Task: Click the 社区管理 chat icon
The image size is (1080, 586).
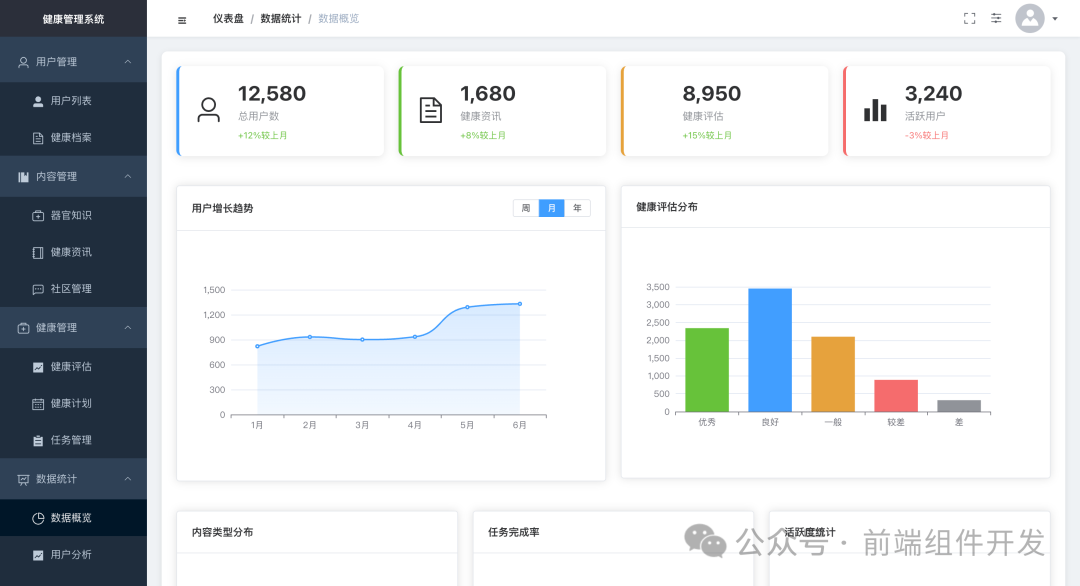Action: 36,289
